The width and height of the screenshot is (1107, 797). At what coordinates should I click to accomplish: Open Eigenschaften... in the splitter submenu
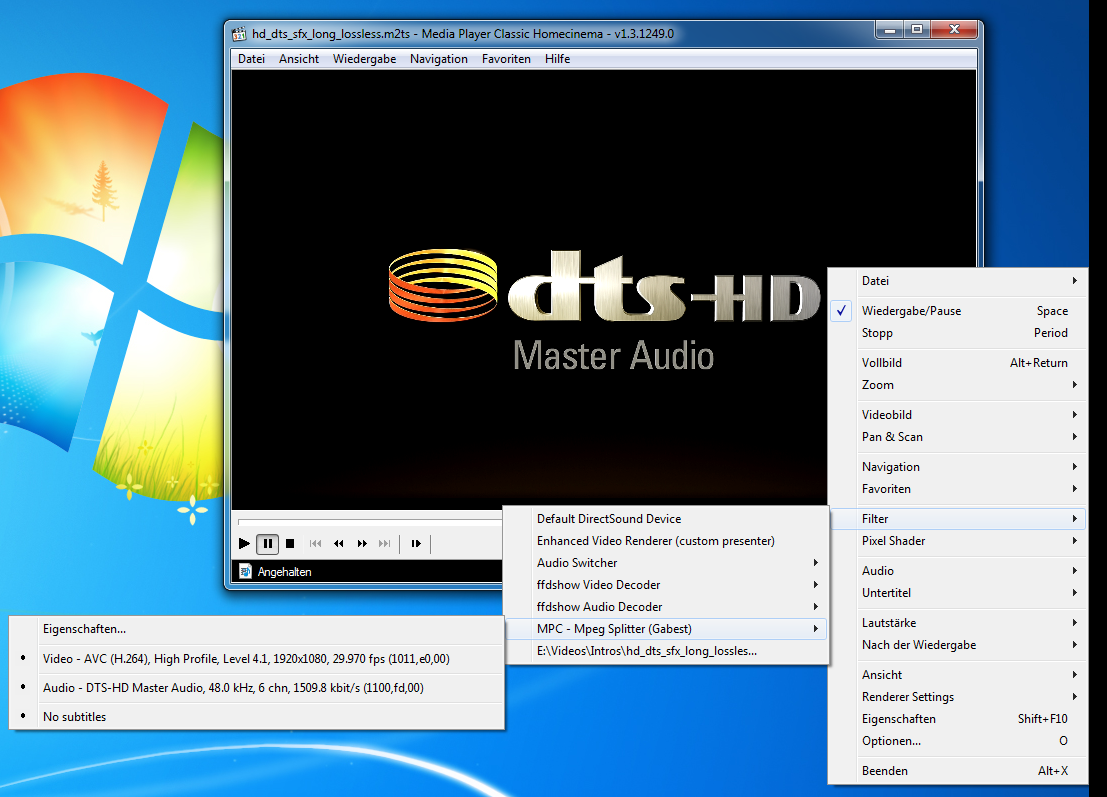257,629
